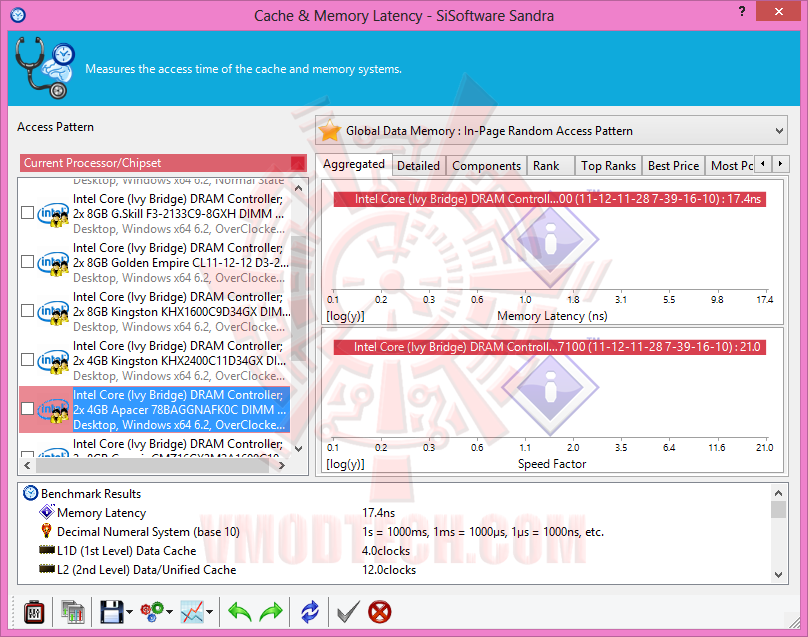808x637 pixels.
Task: Click the Benchmark Results clock icon
Action: click(30, 493)
